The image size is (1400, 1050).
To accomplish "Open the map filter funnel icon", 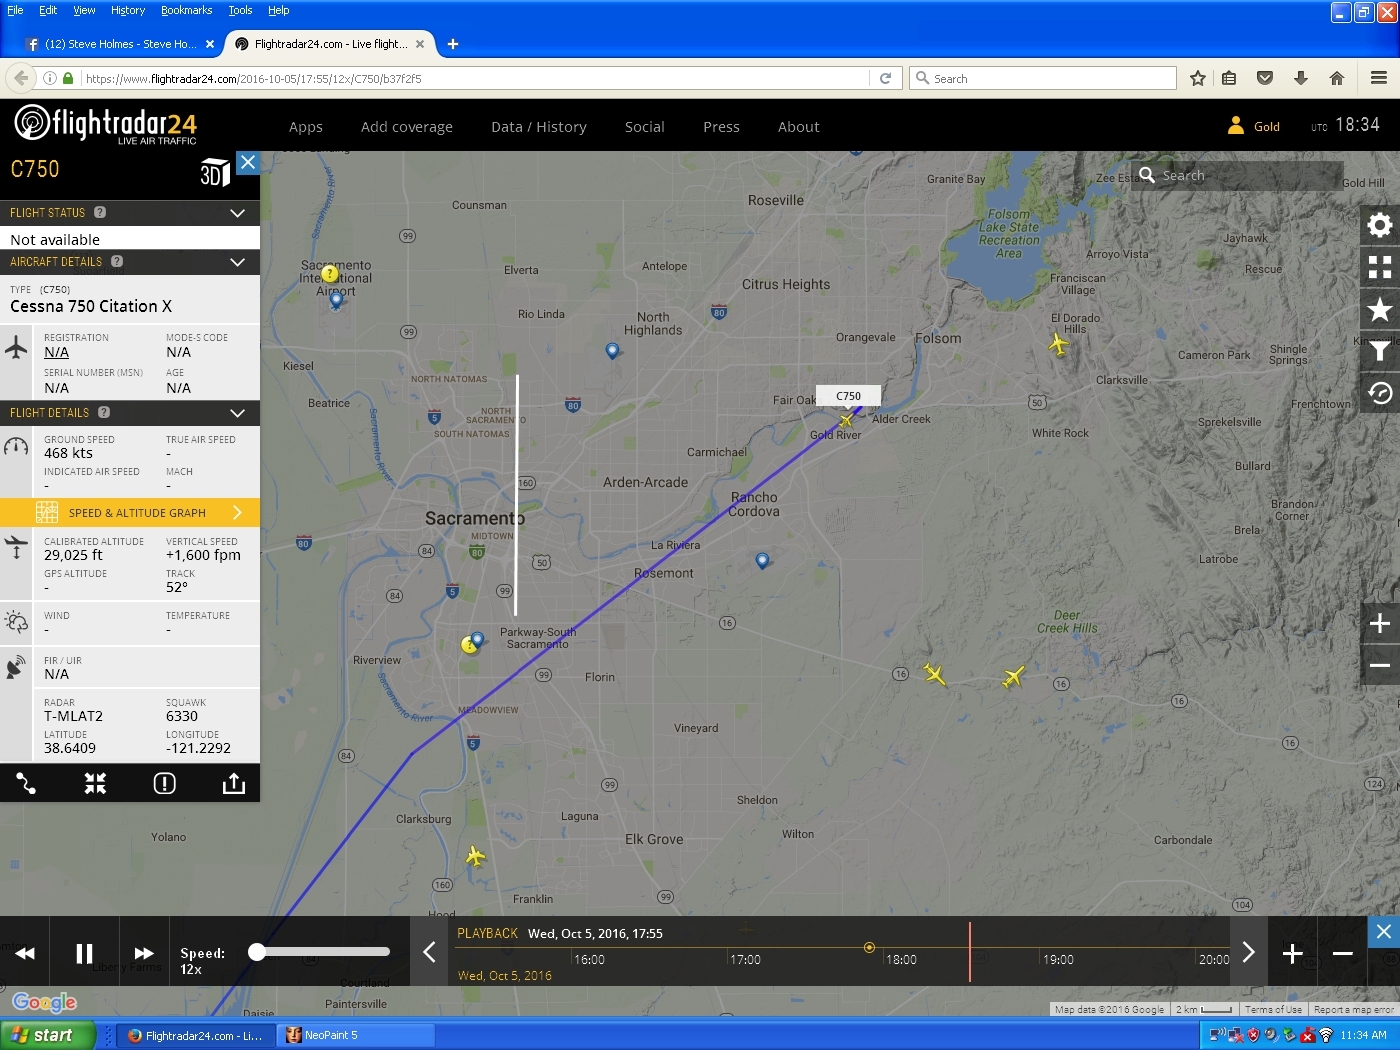I will 1380,351.
